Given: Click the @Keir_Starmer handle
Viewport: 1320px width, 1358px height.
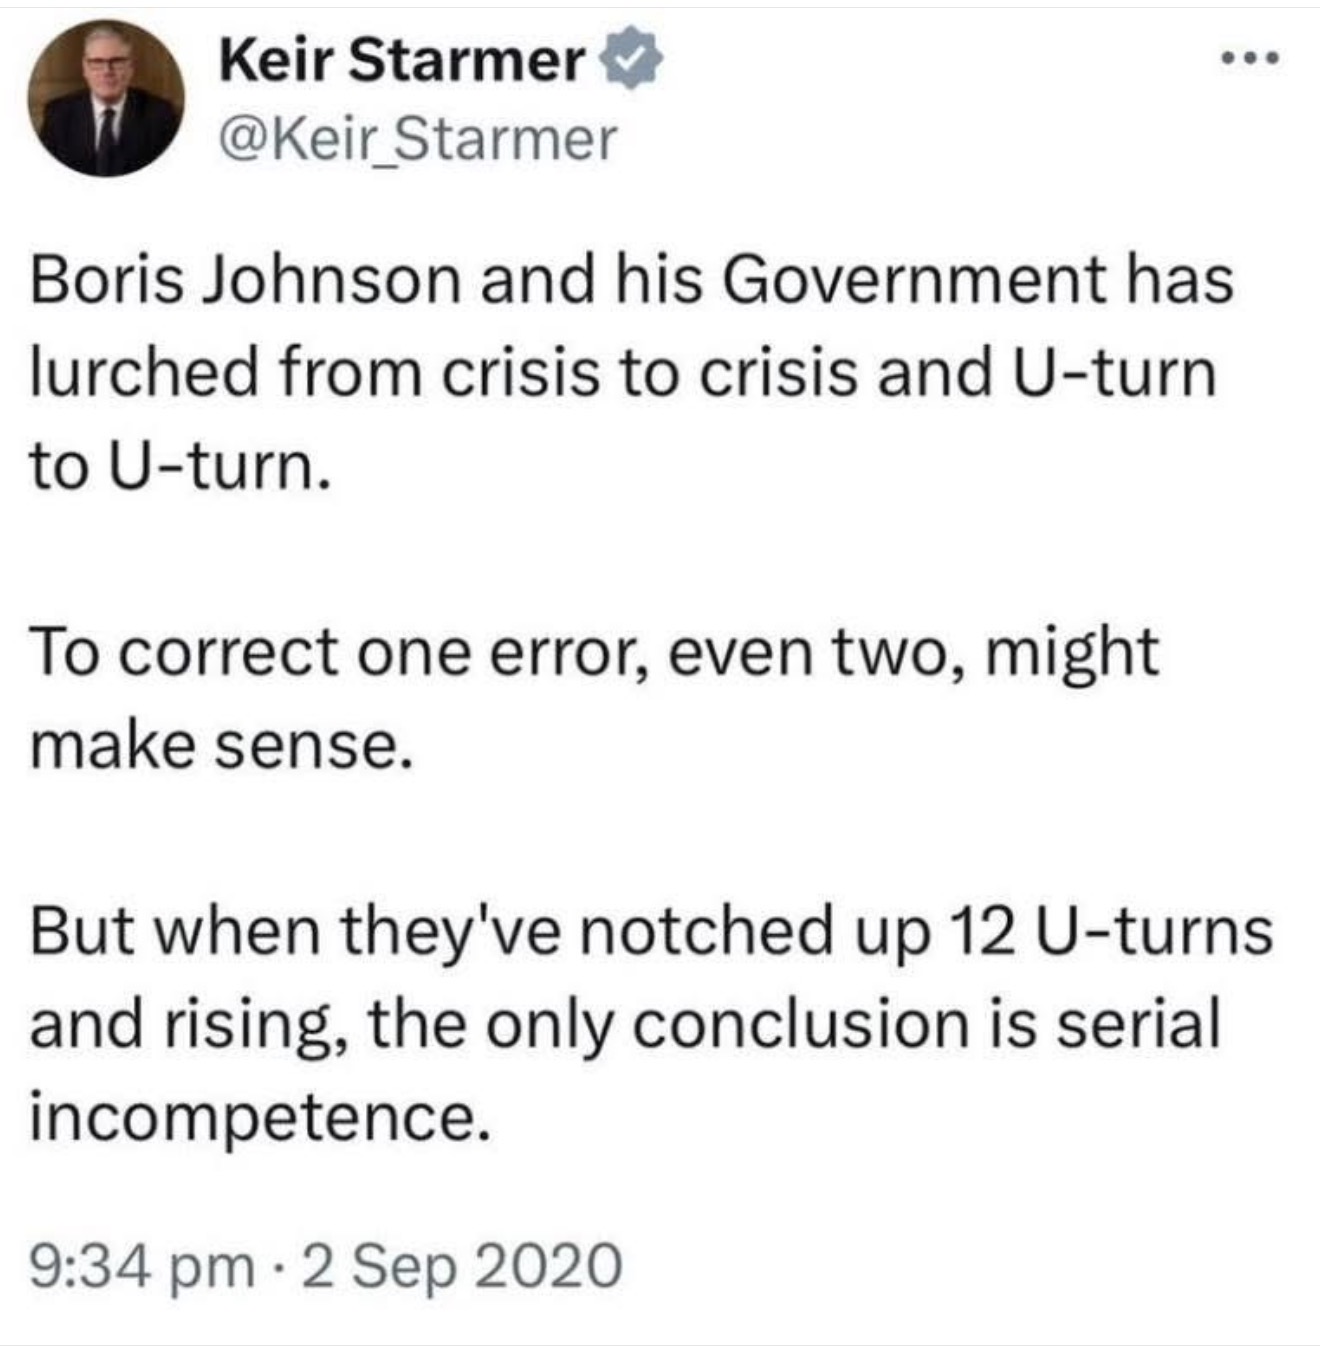Looking at the screenshot, I should (418, 140).
